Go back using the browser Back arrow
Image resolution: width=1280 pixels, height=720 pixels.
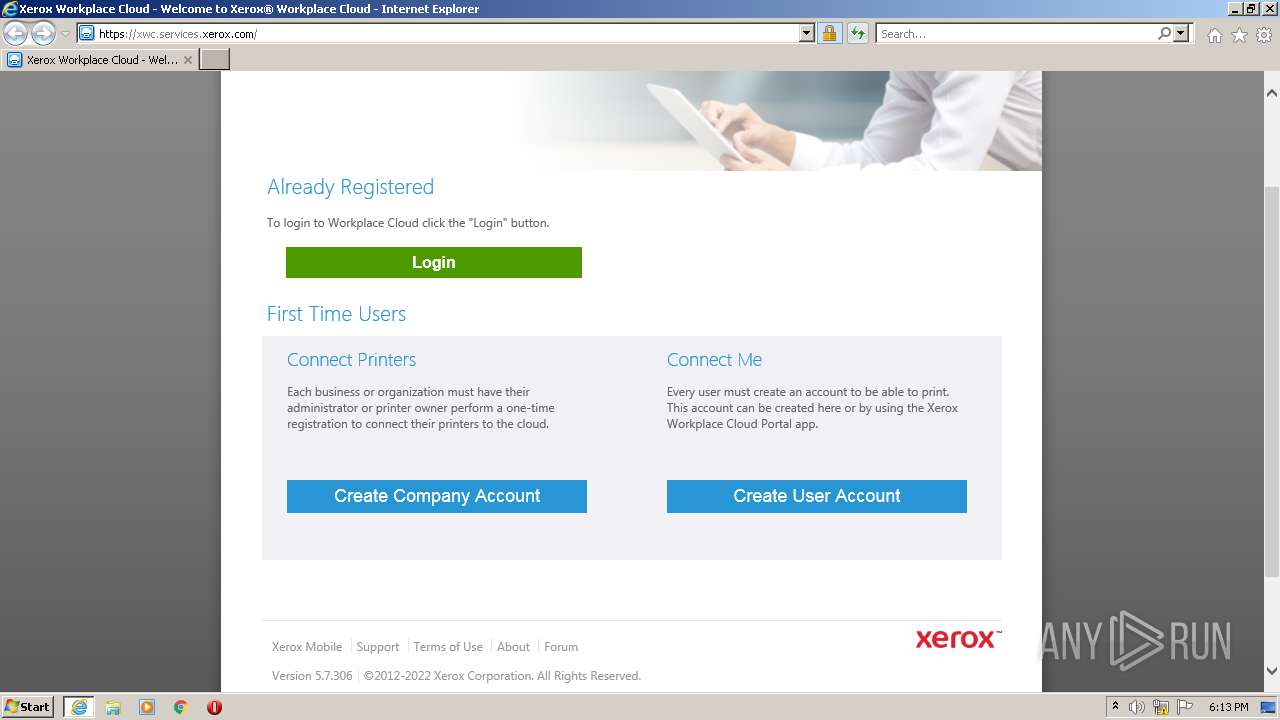pyautogui.click(x=16, y=34)
